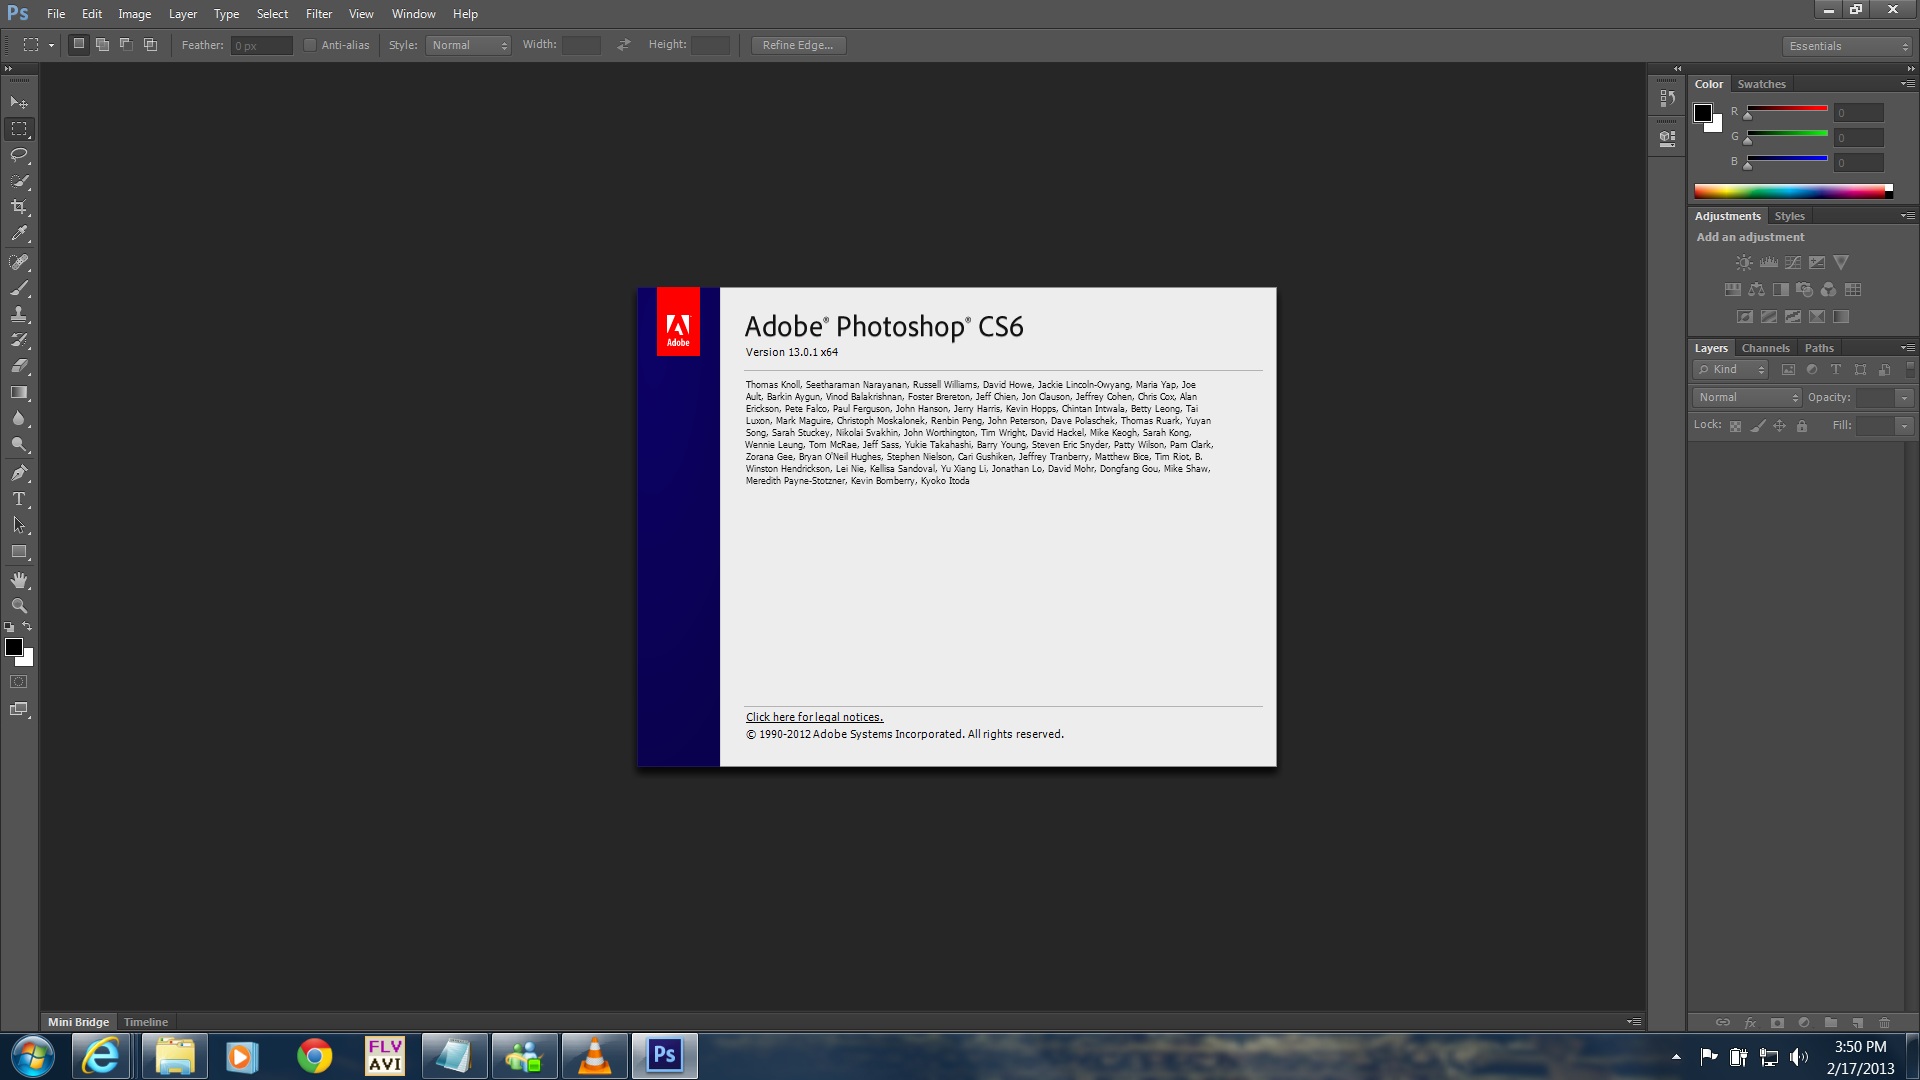
Task: Click the Feather input field
Action: (255, 44)
